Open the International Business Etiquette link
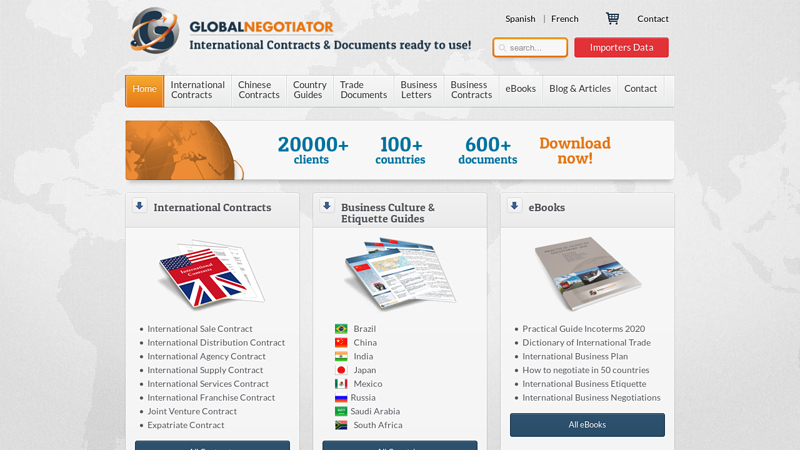The width and height of the screenshot is (800, 450). tap(584, 384)
